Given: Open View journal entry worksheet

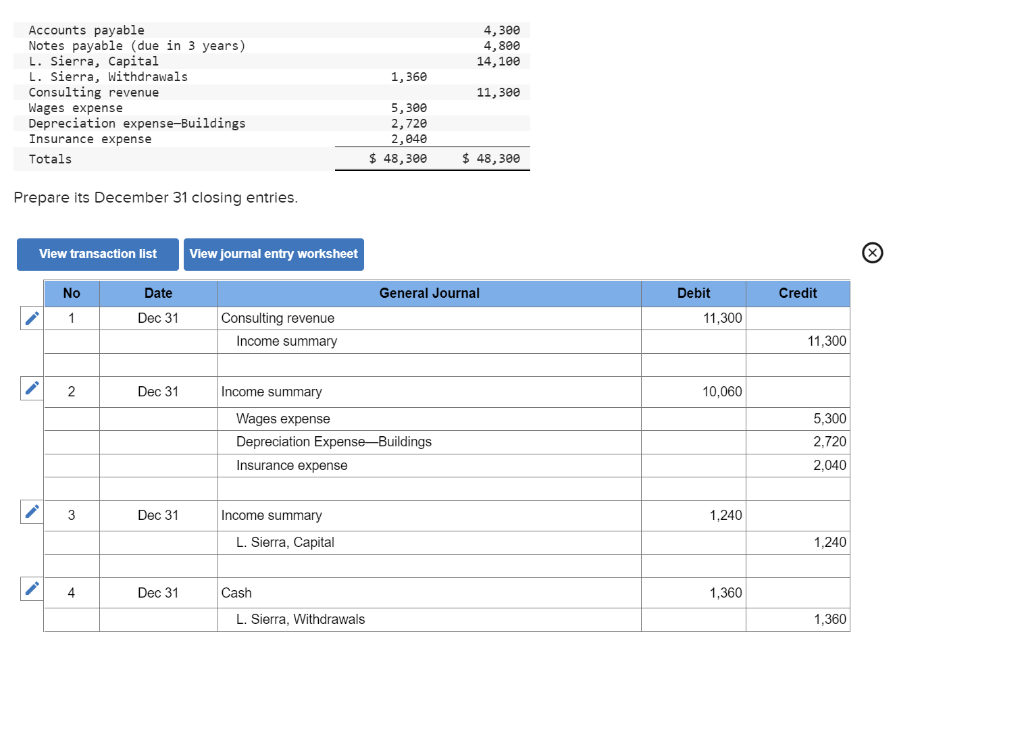Looking at the screenshot, I should pyautogui.click(x=273, y=254).
